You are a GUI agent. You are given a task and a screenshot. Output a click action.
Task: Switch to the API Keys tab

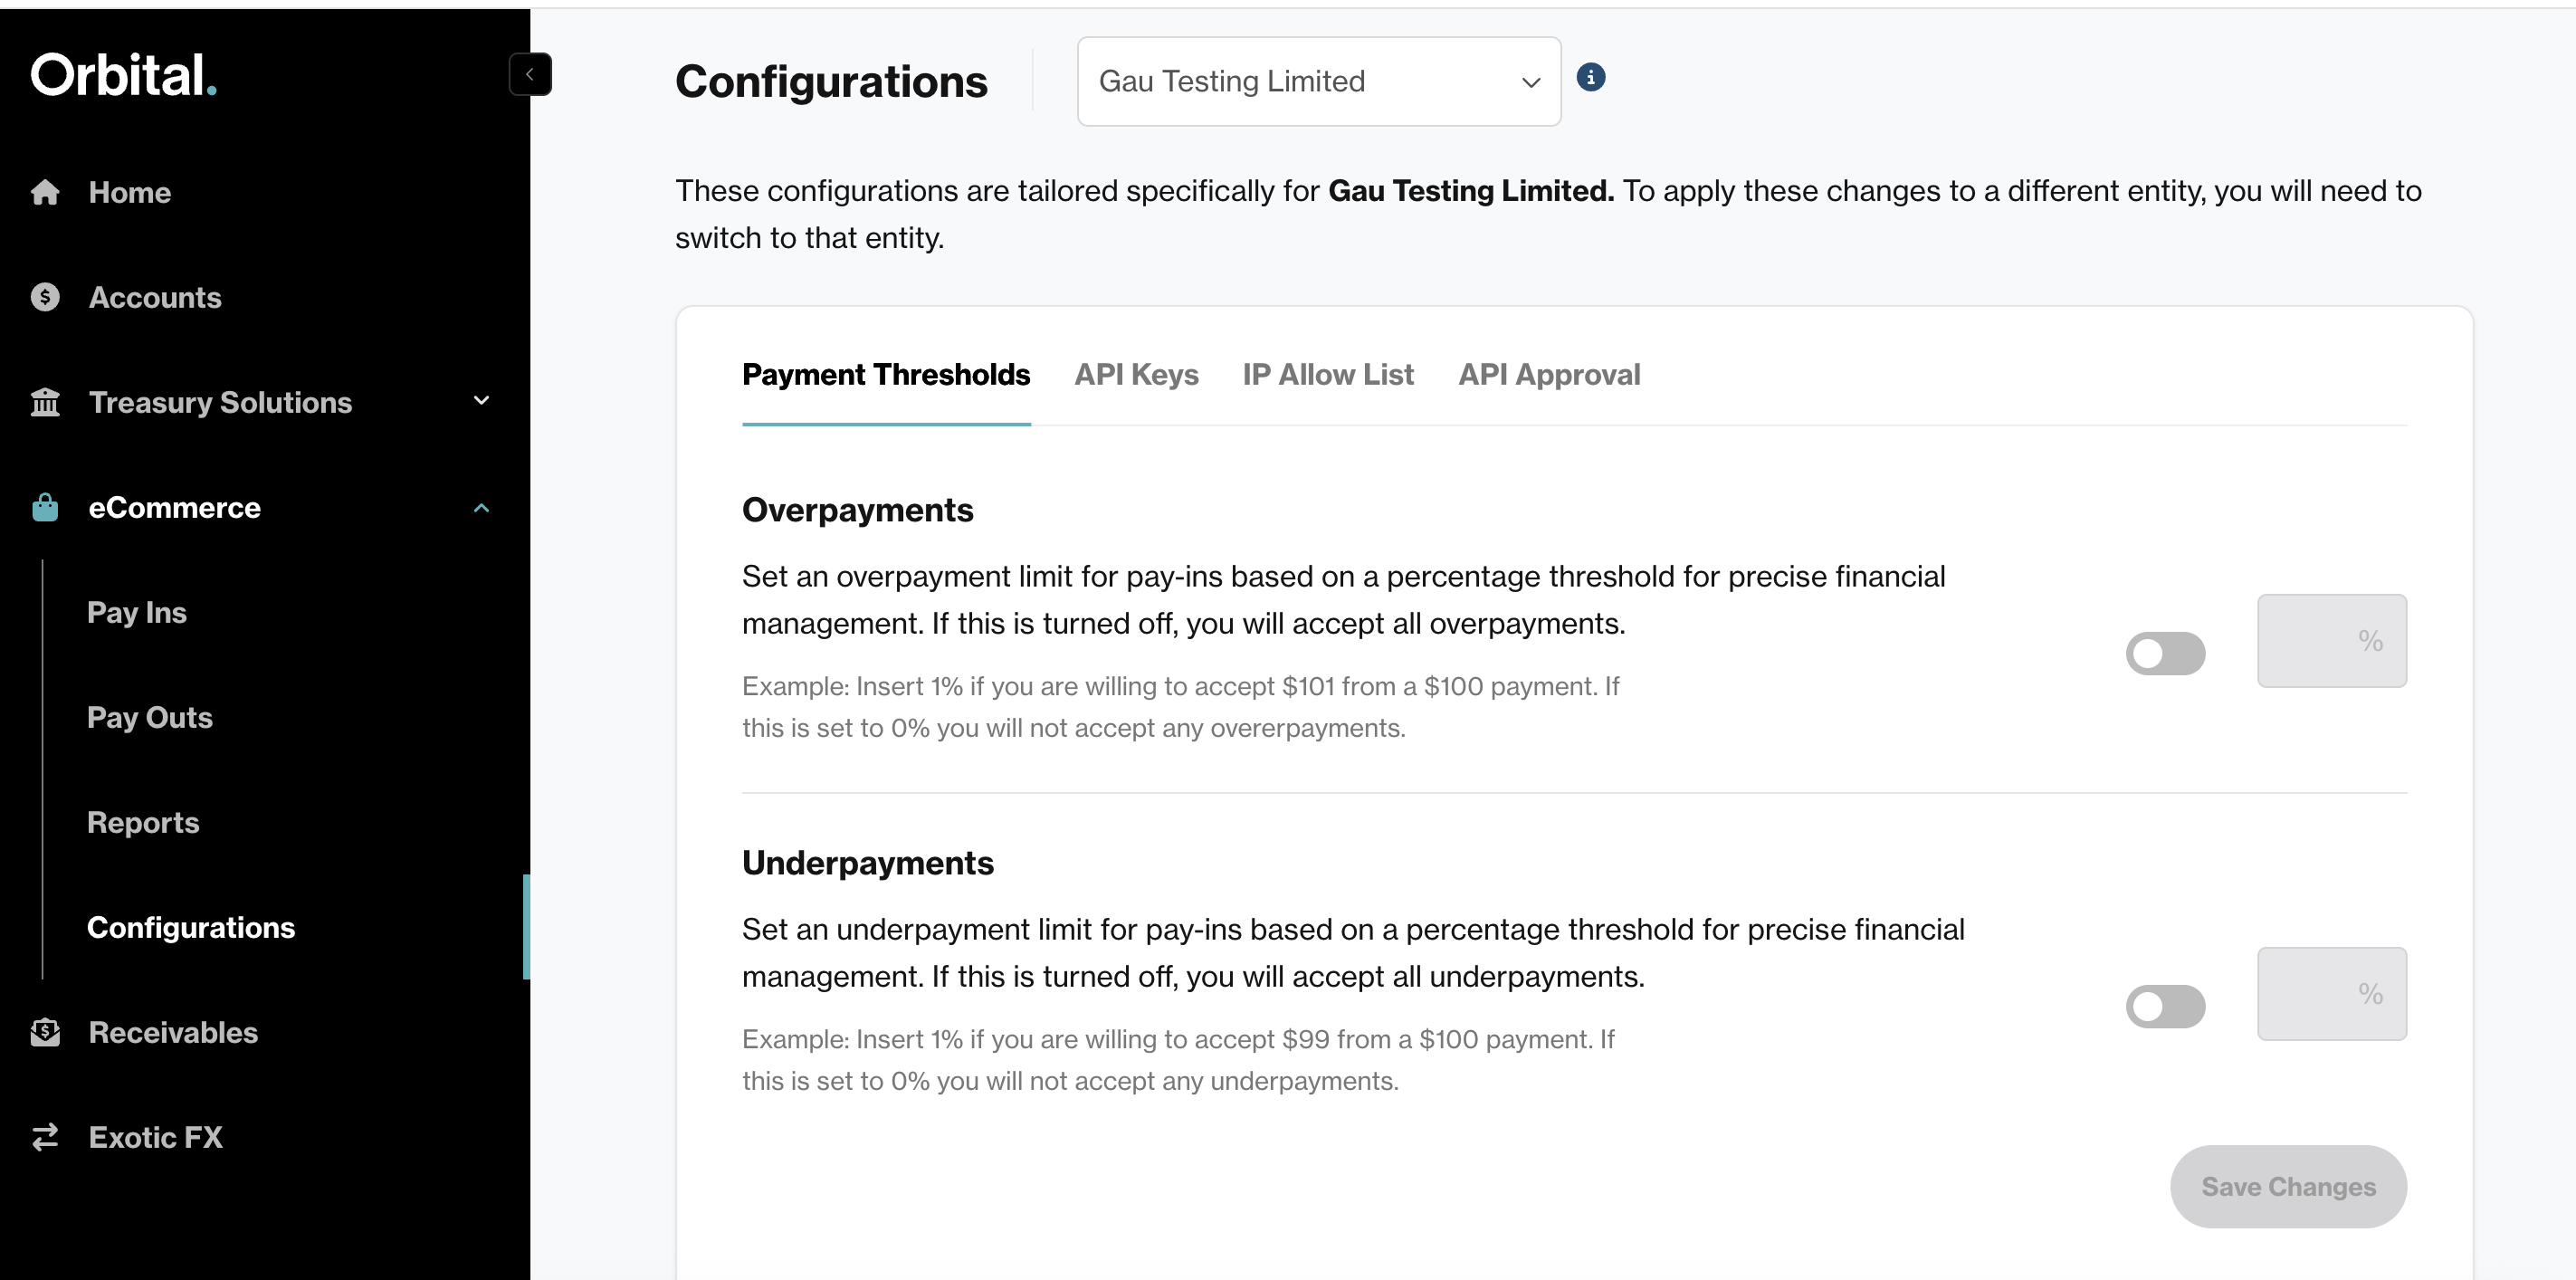(1136, 374)
